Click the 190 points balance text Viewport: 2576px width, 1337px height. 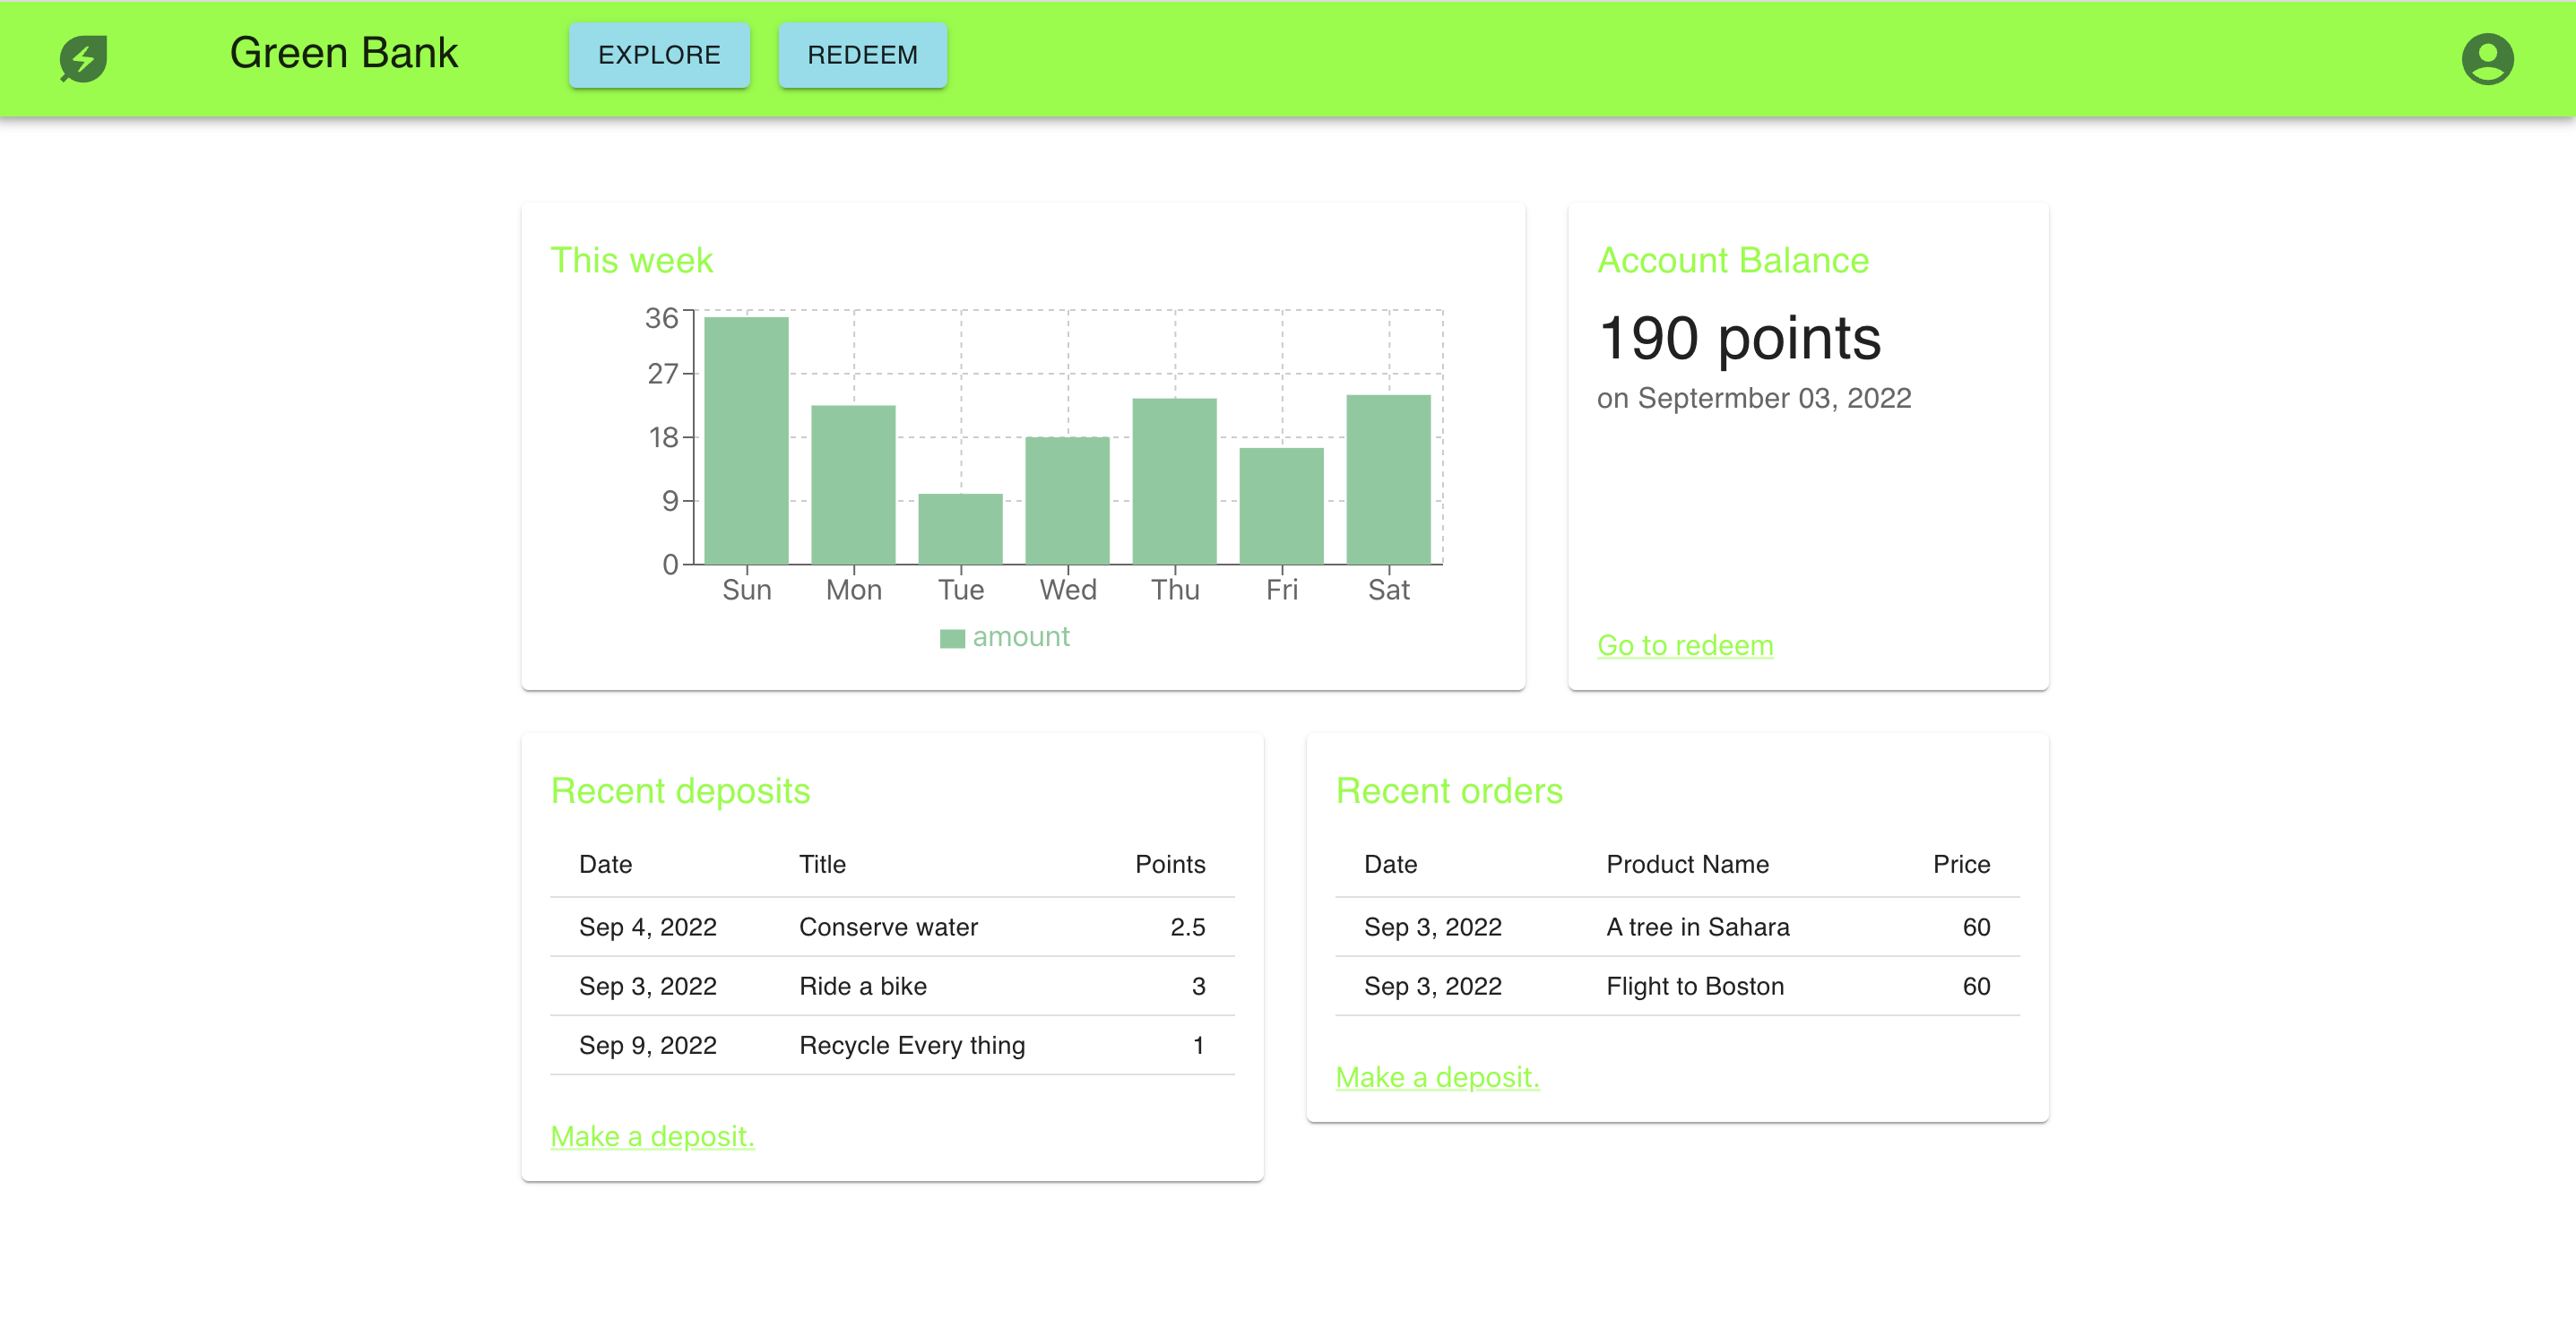point(1740,339)
